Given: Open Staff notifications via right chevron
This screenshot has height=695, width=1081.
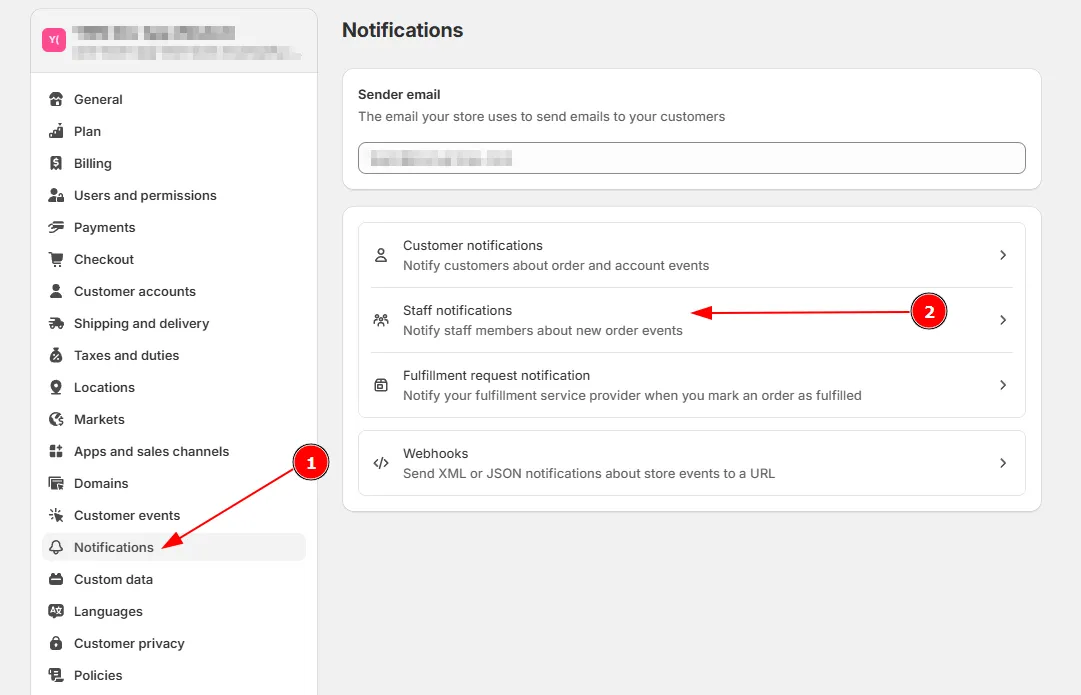Looking at the screenshot, I should 1003,320.
